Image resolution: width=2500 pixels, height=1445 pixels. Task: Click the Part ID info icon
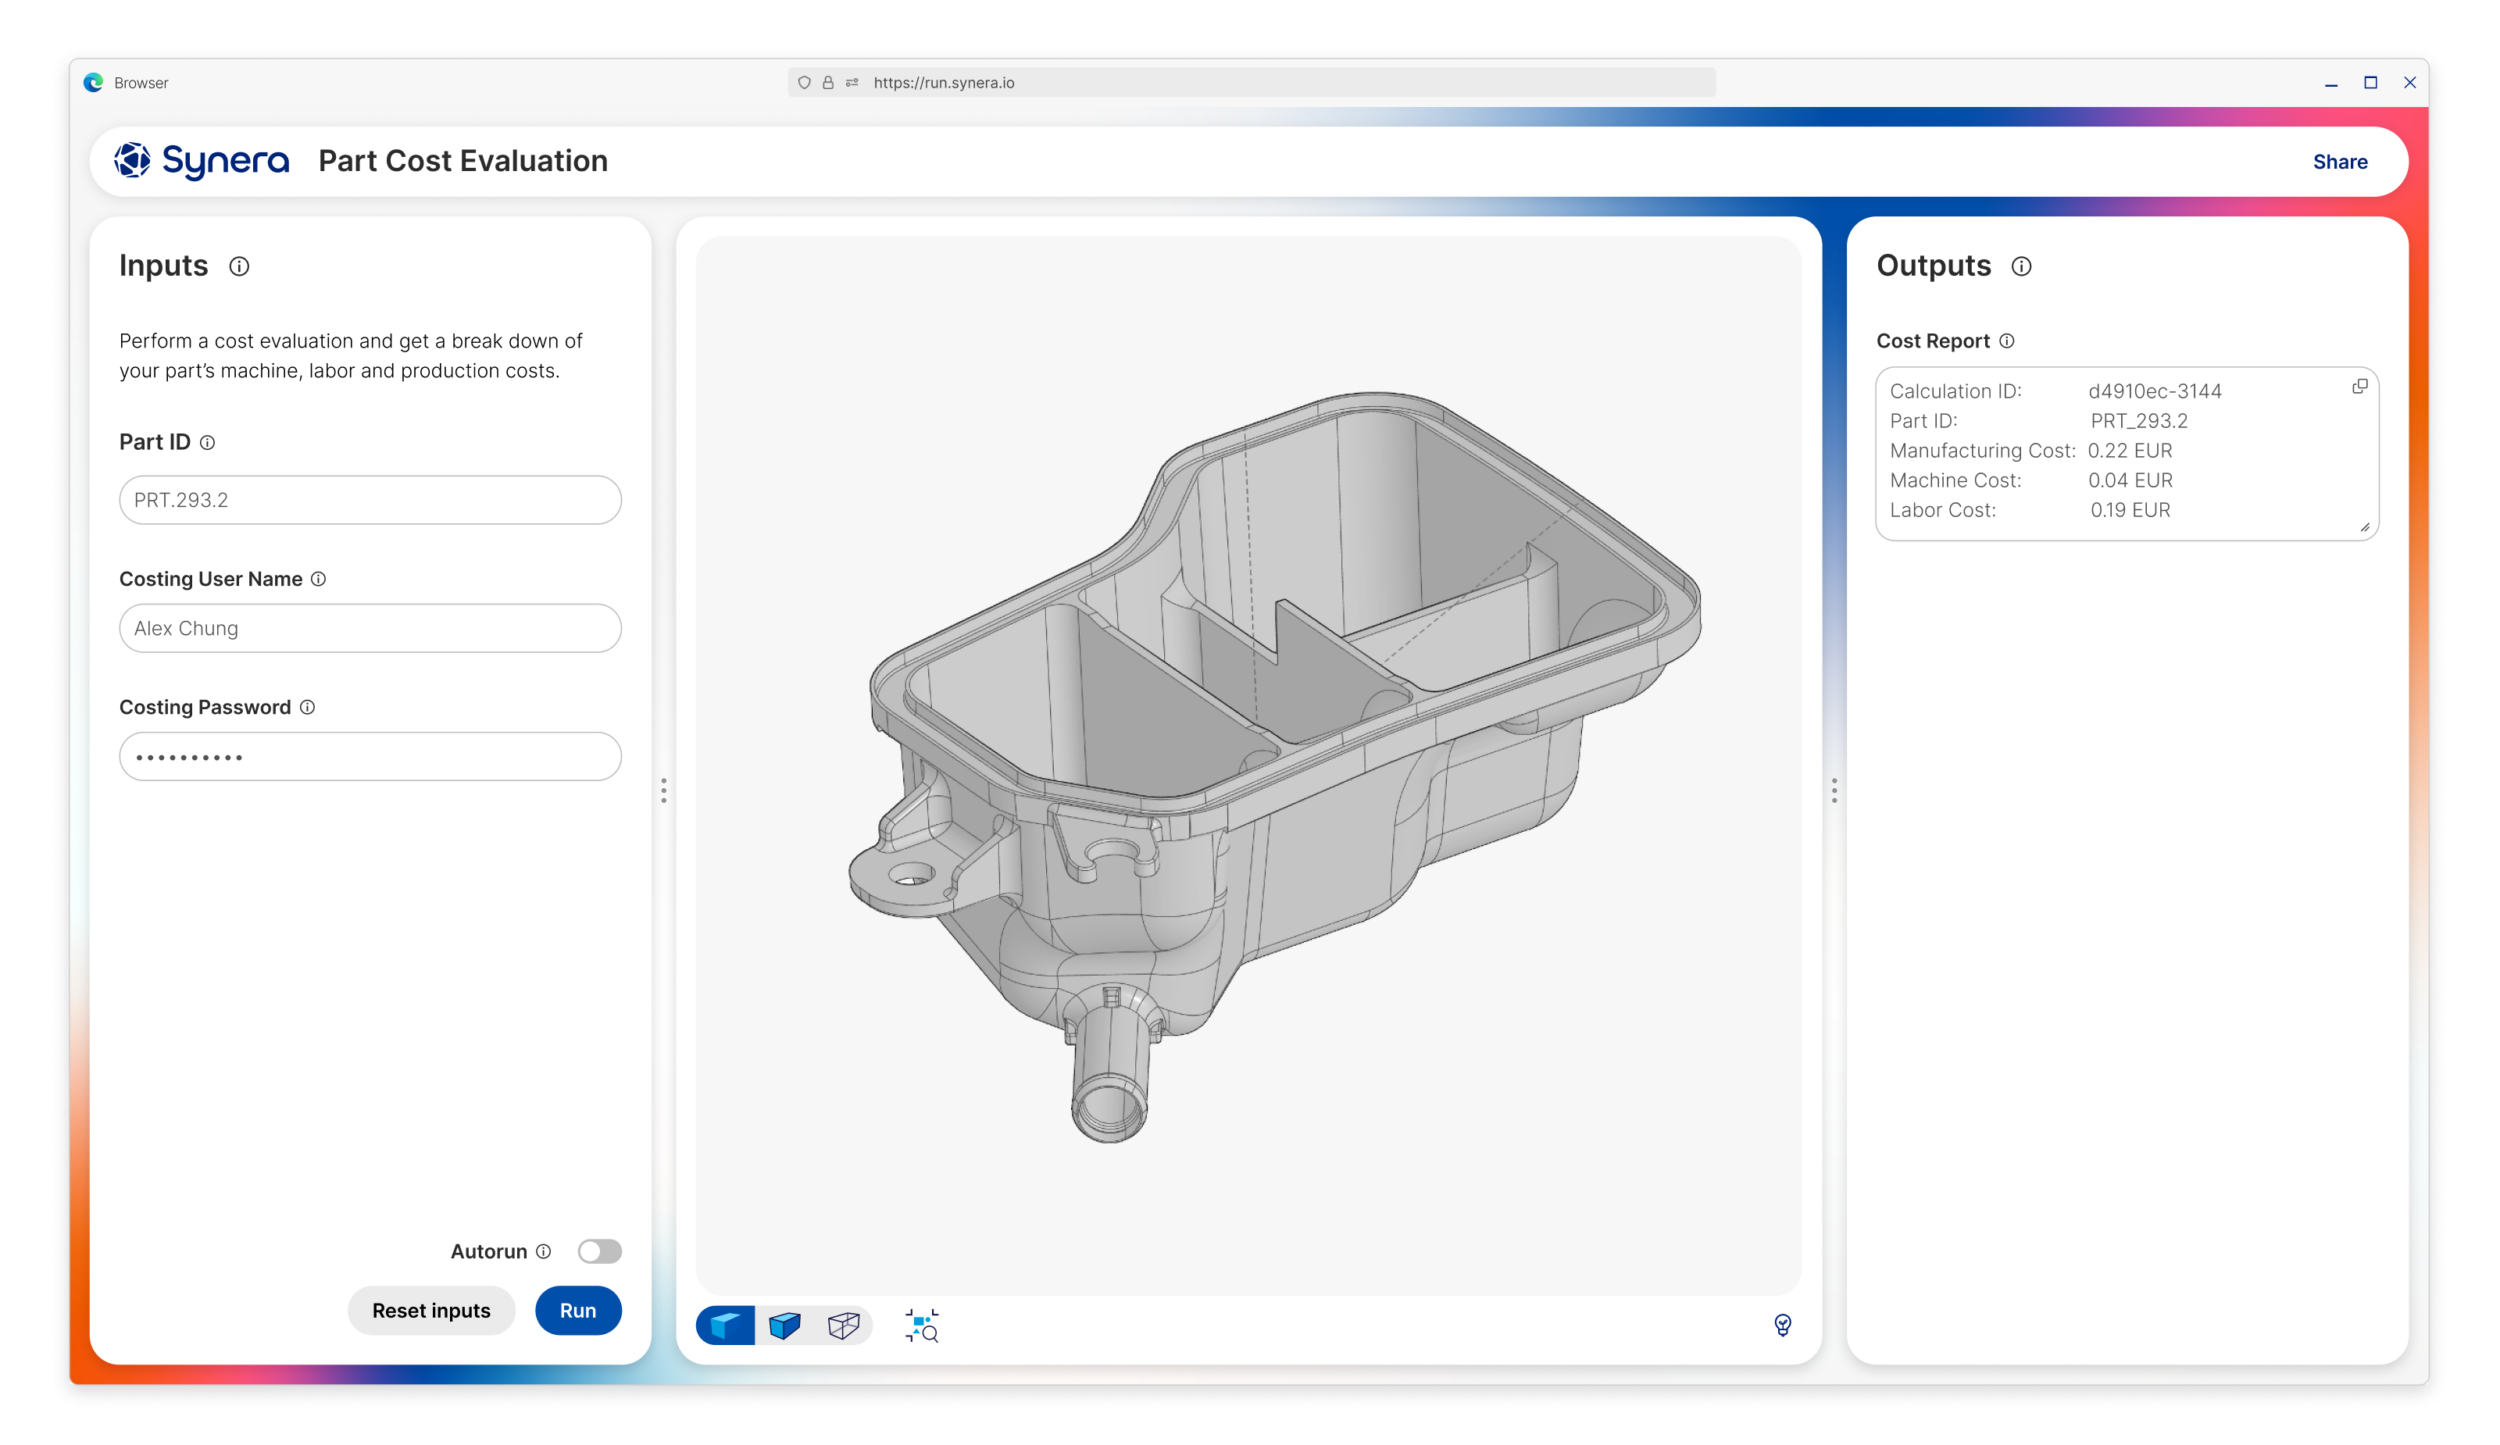[x=207, y=442]
